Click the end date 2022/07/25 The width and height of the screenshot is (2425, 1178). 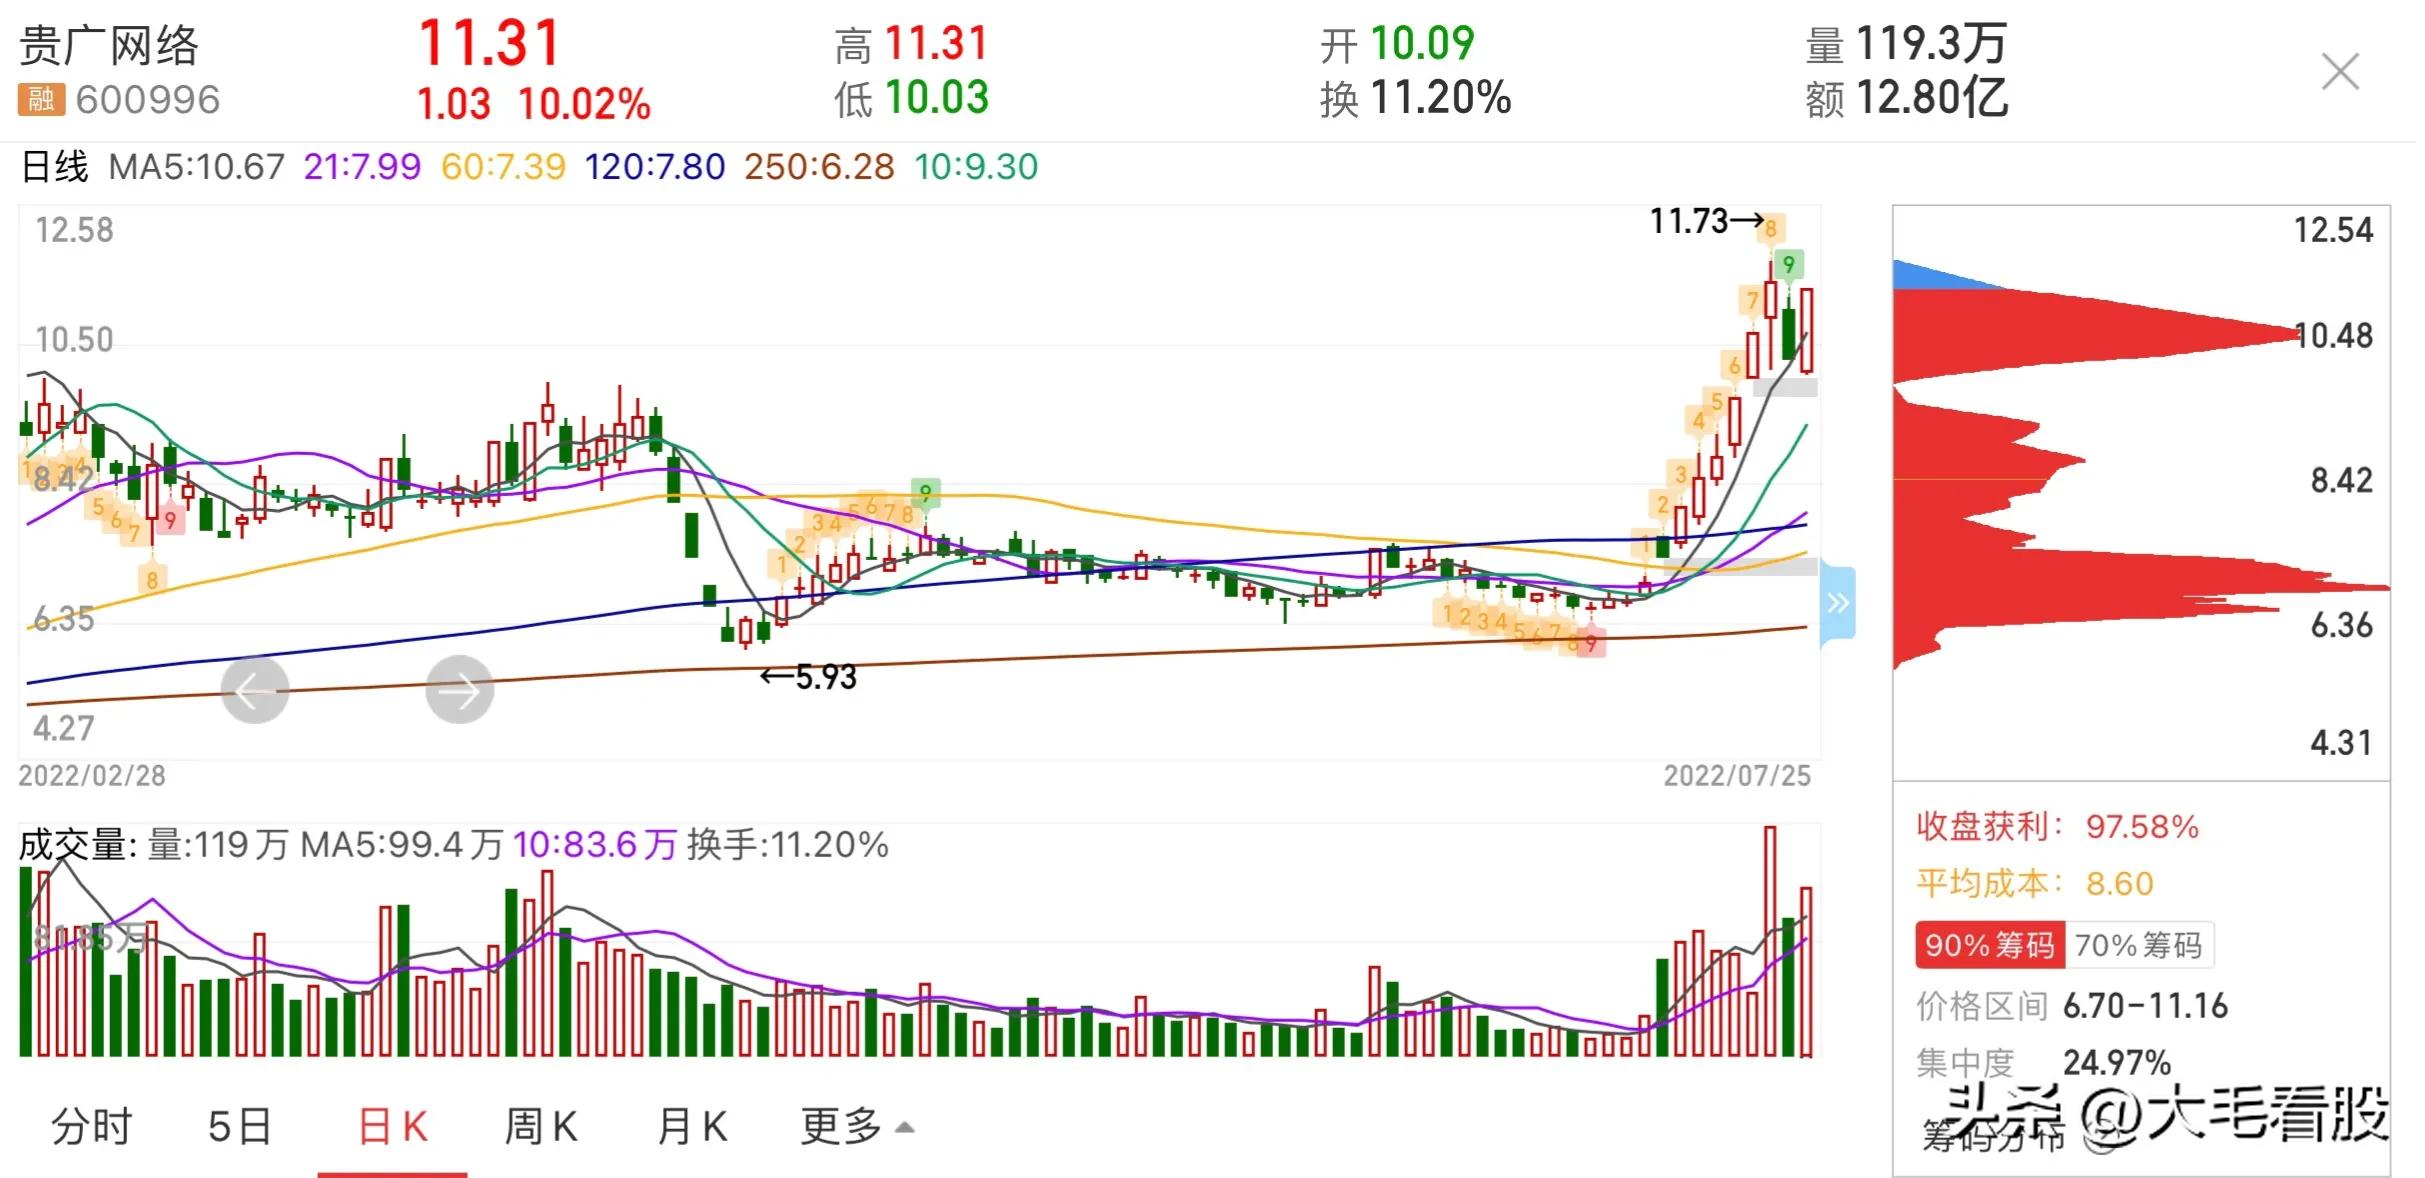[x=1737, y=776]
